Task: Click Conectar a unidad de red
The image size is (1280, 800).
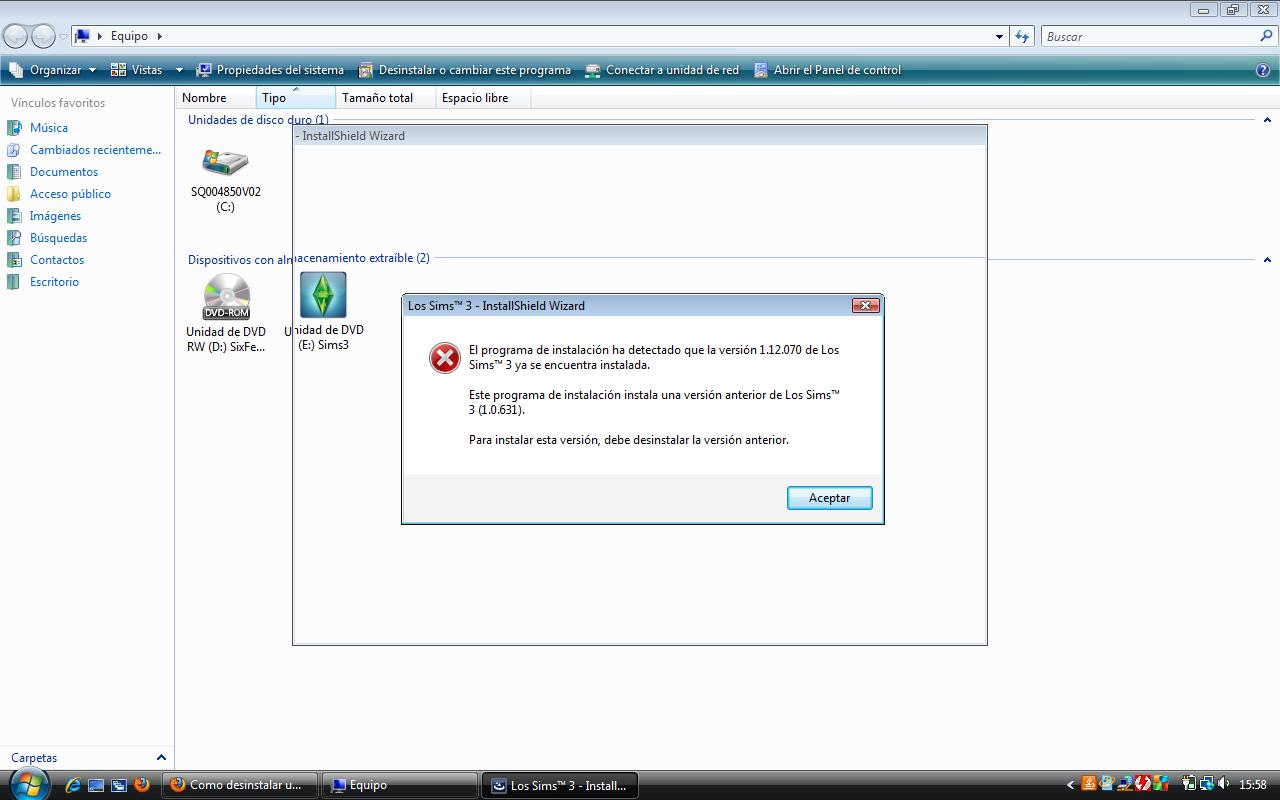Action: pos(662,70)
